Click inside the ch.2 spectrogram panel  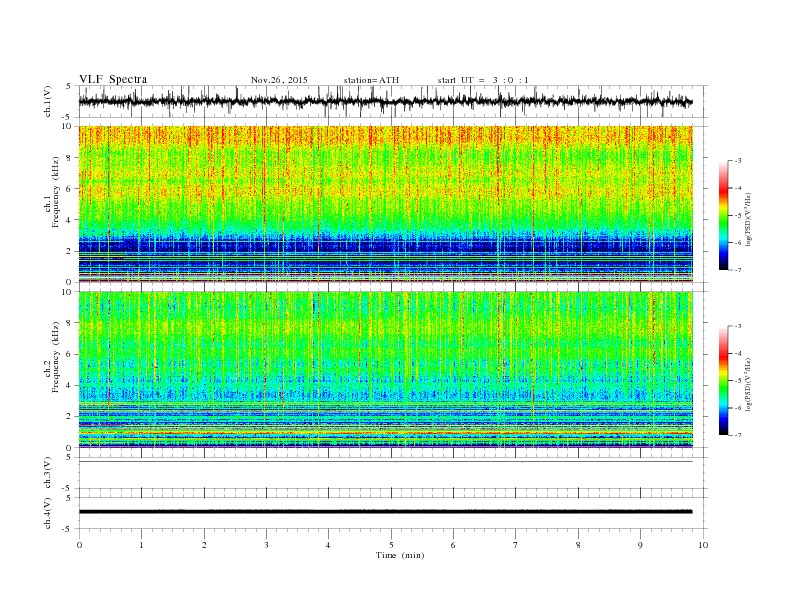click(x=385, y=370)
